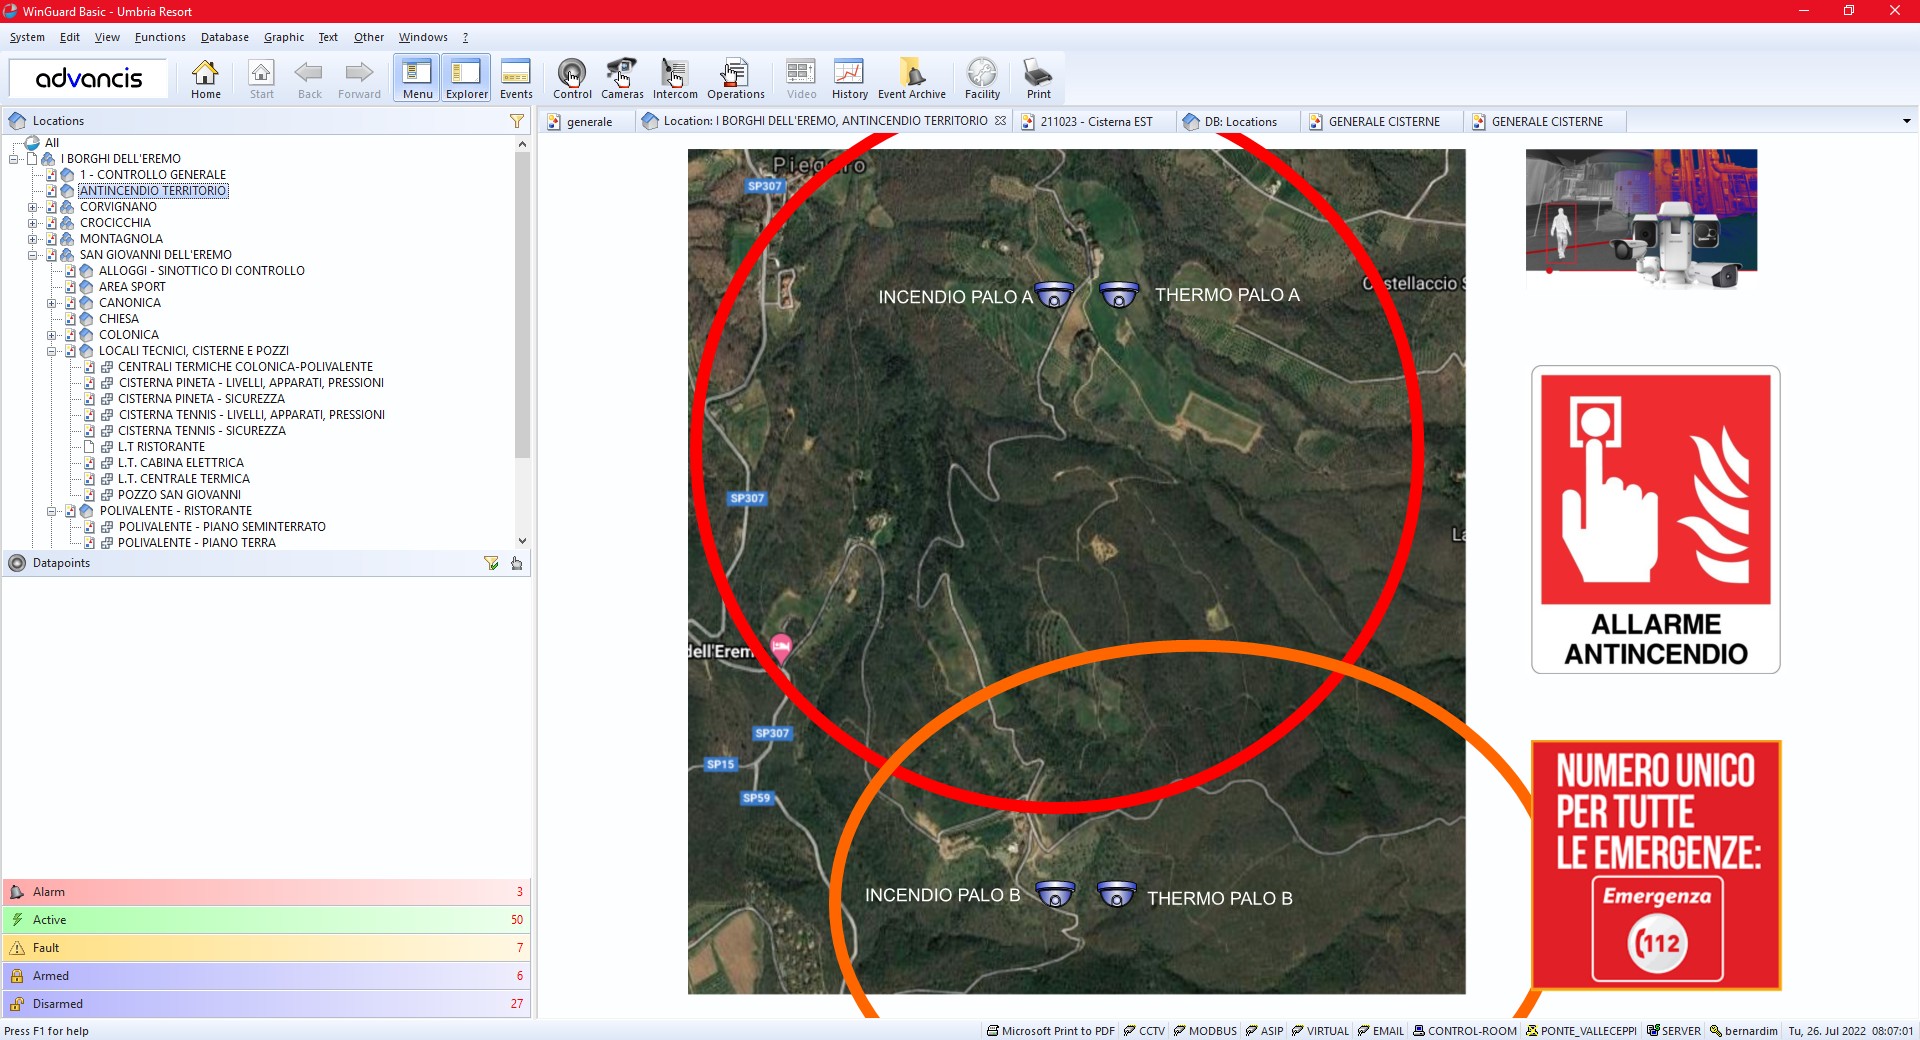Select the camera icon beside THERMO PALO A

click(x=1119, y=294)
